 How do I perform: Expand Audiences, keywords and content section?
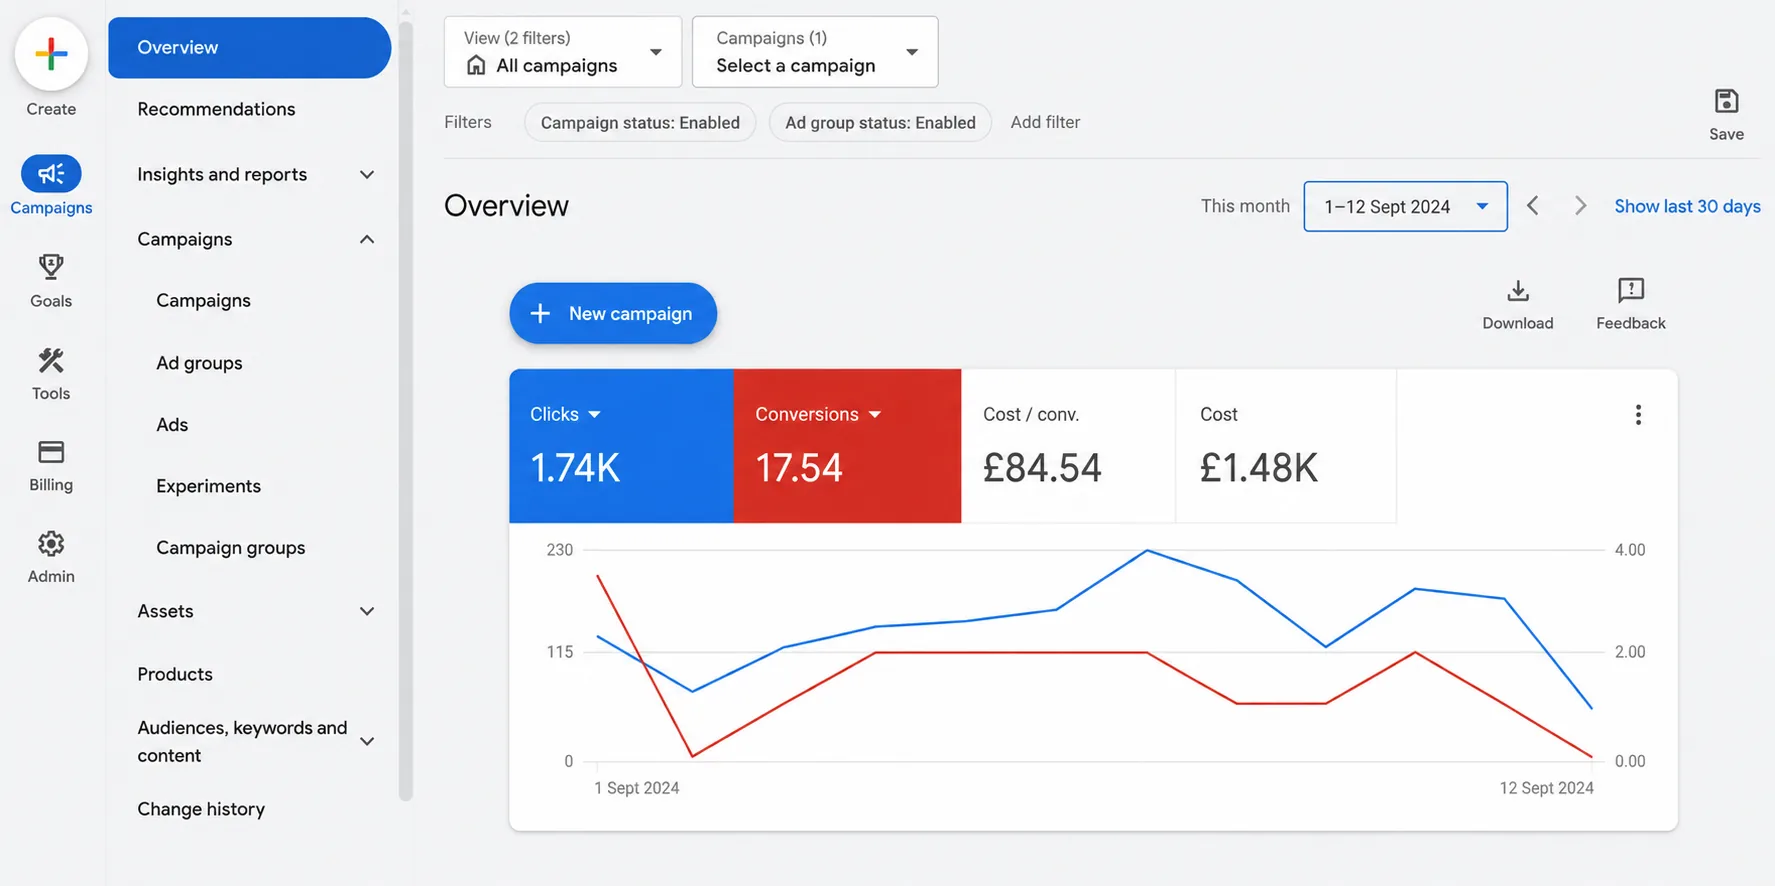tap(367, 742)
